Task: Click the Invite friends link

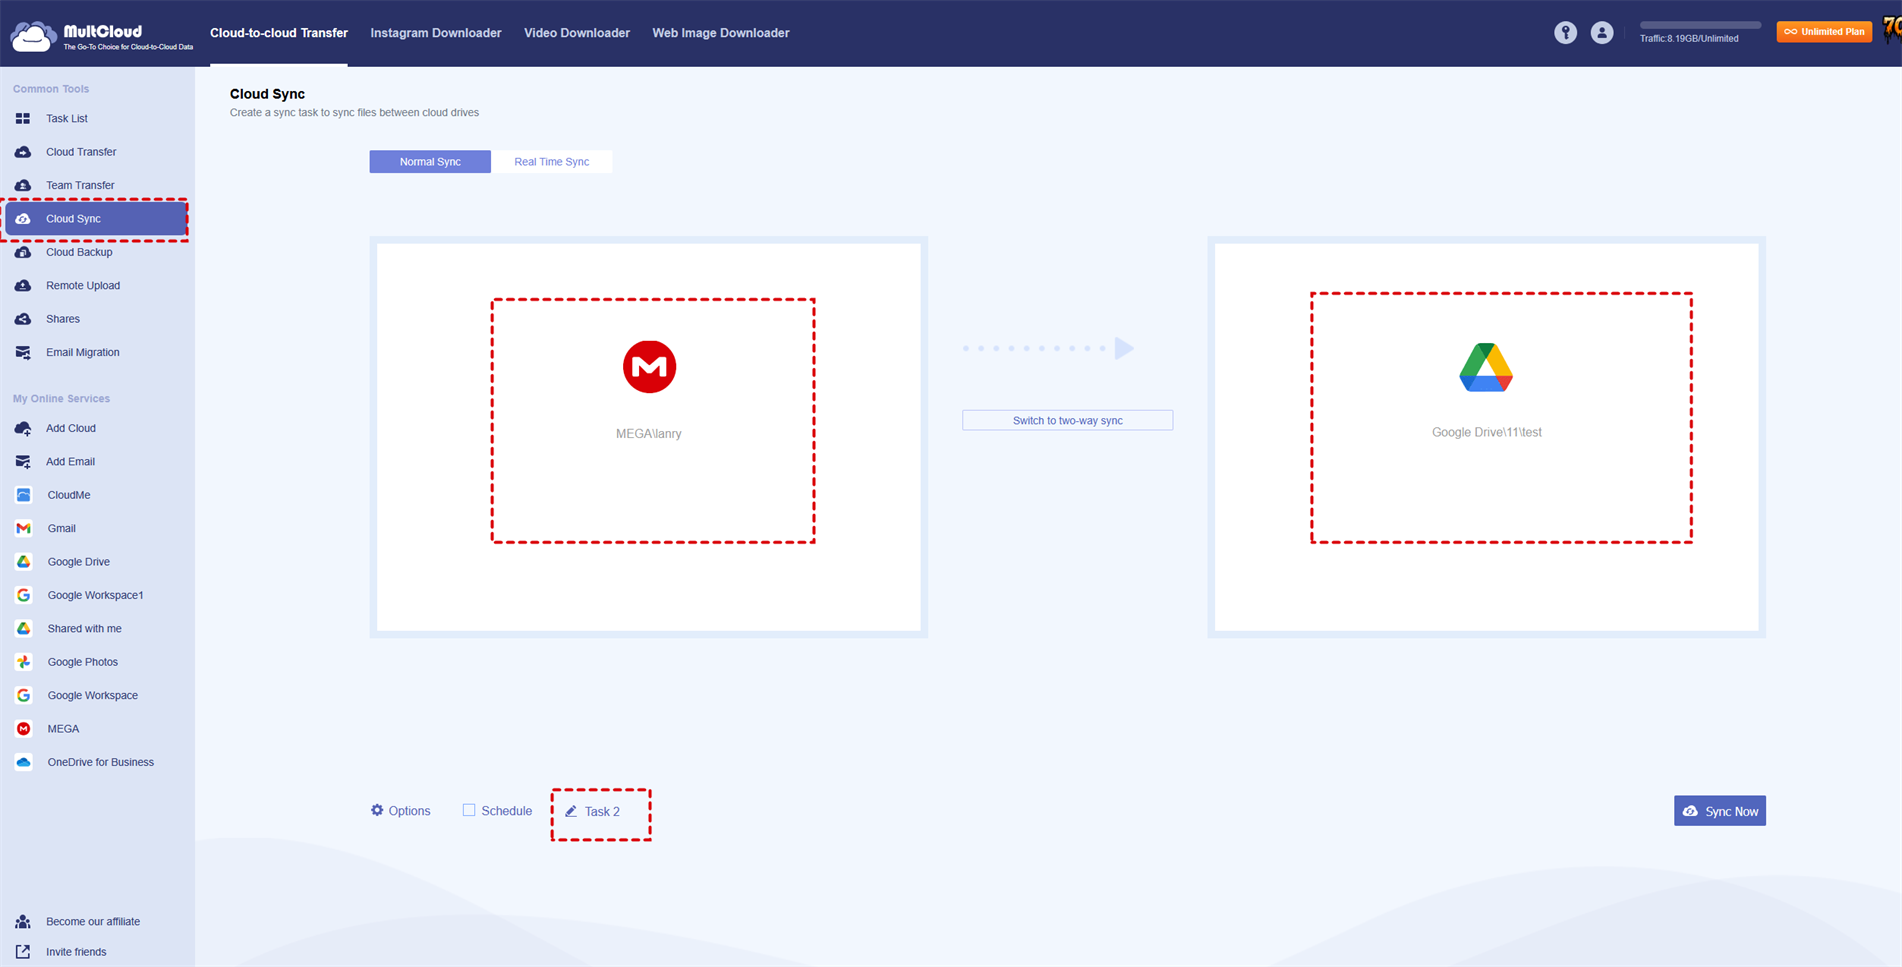Action: 76,952
